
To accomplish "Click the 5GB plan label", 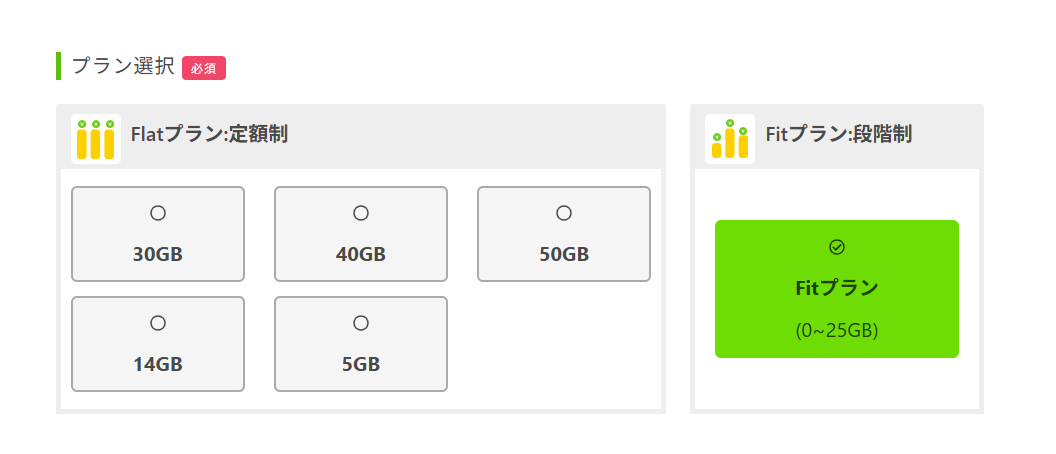I will tap(361, 364).
